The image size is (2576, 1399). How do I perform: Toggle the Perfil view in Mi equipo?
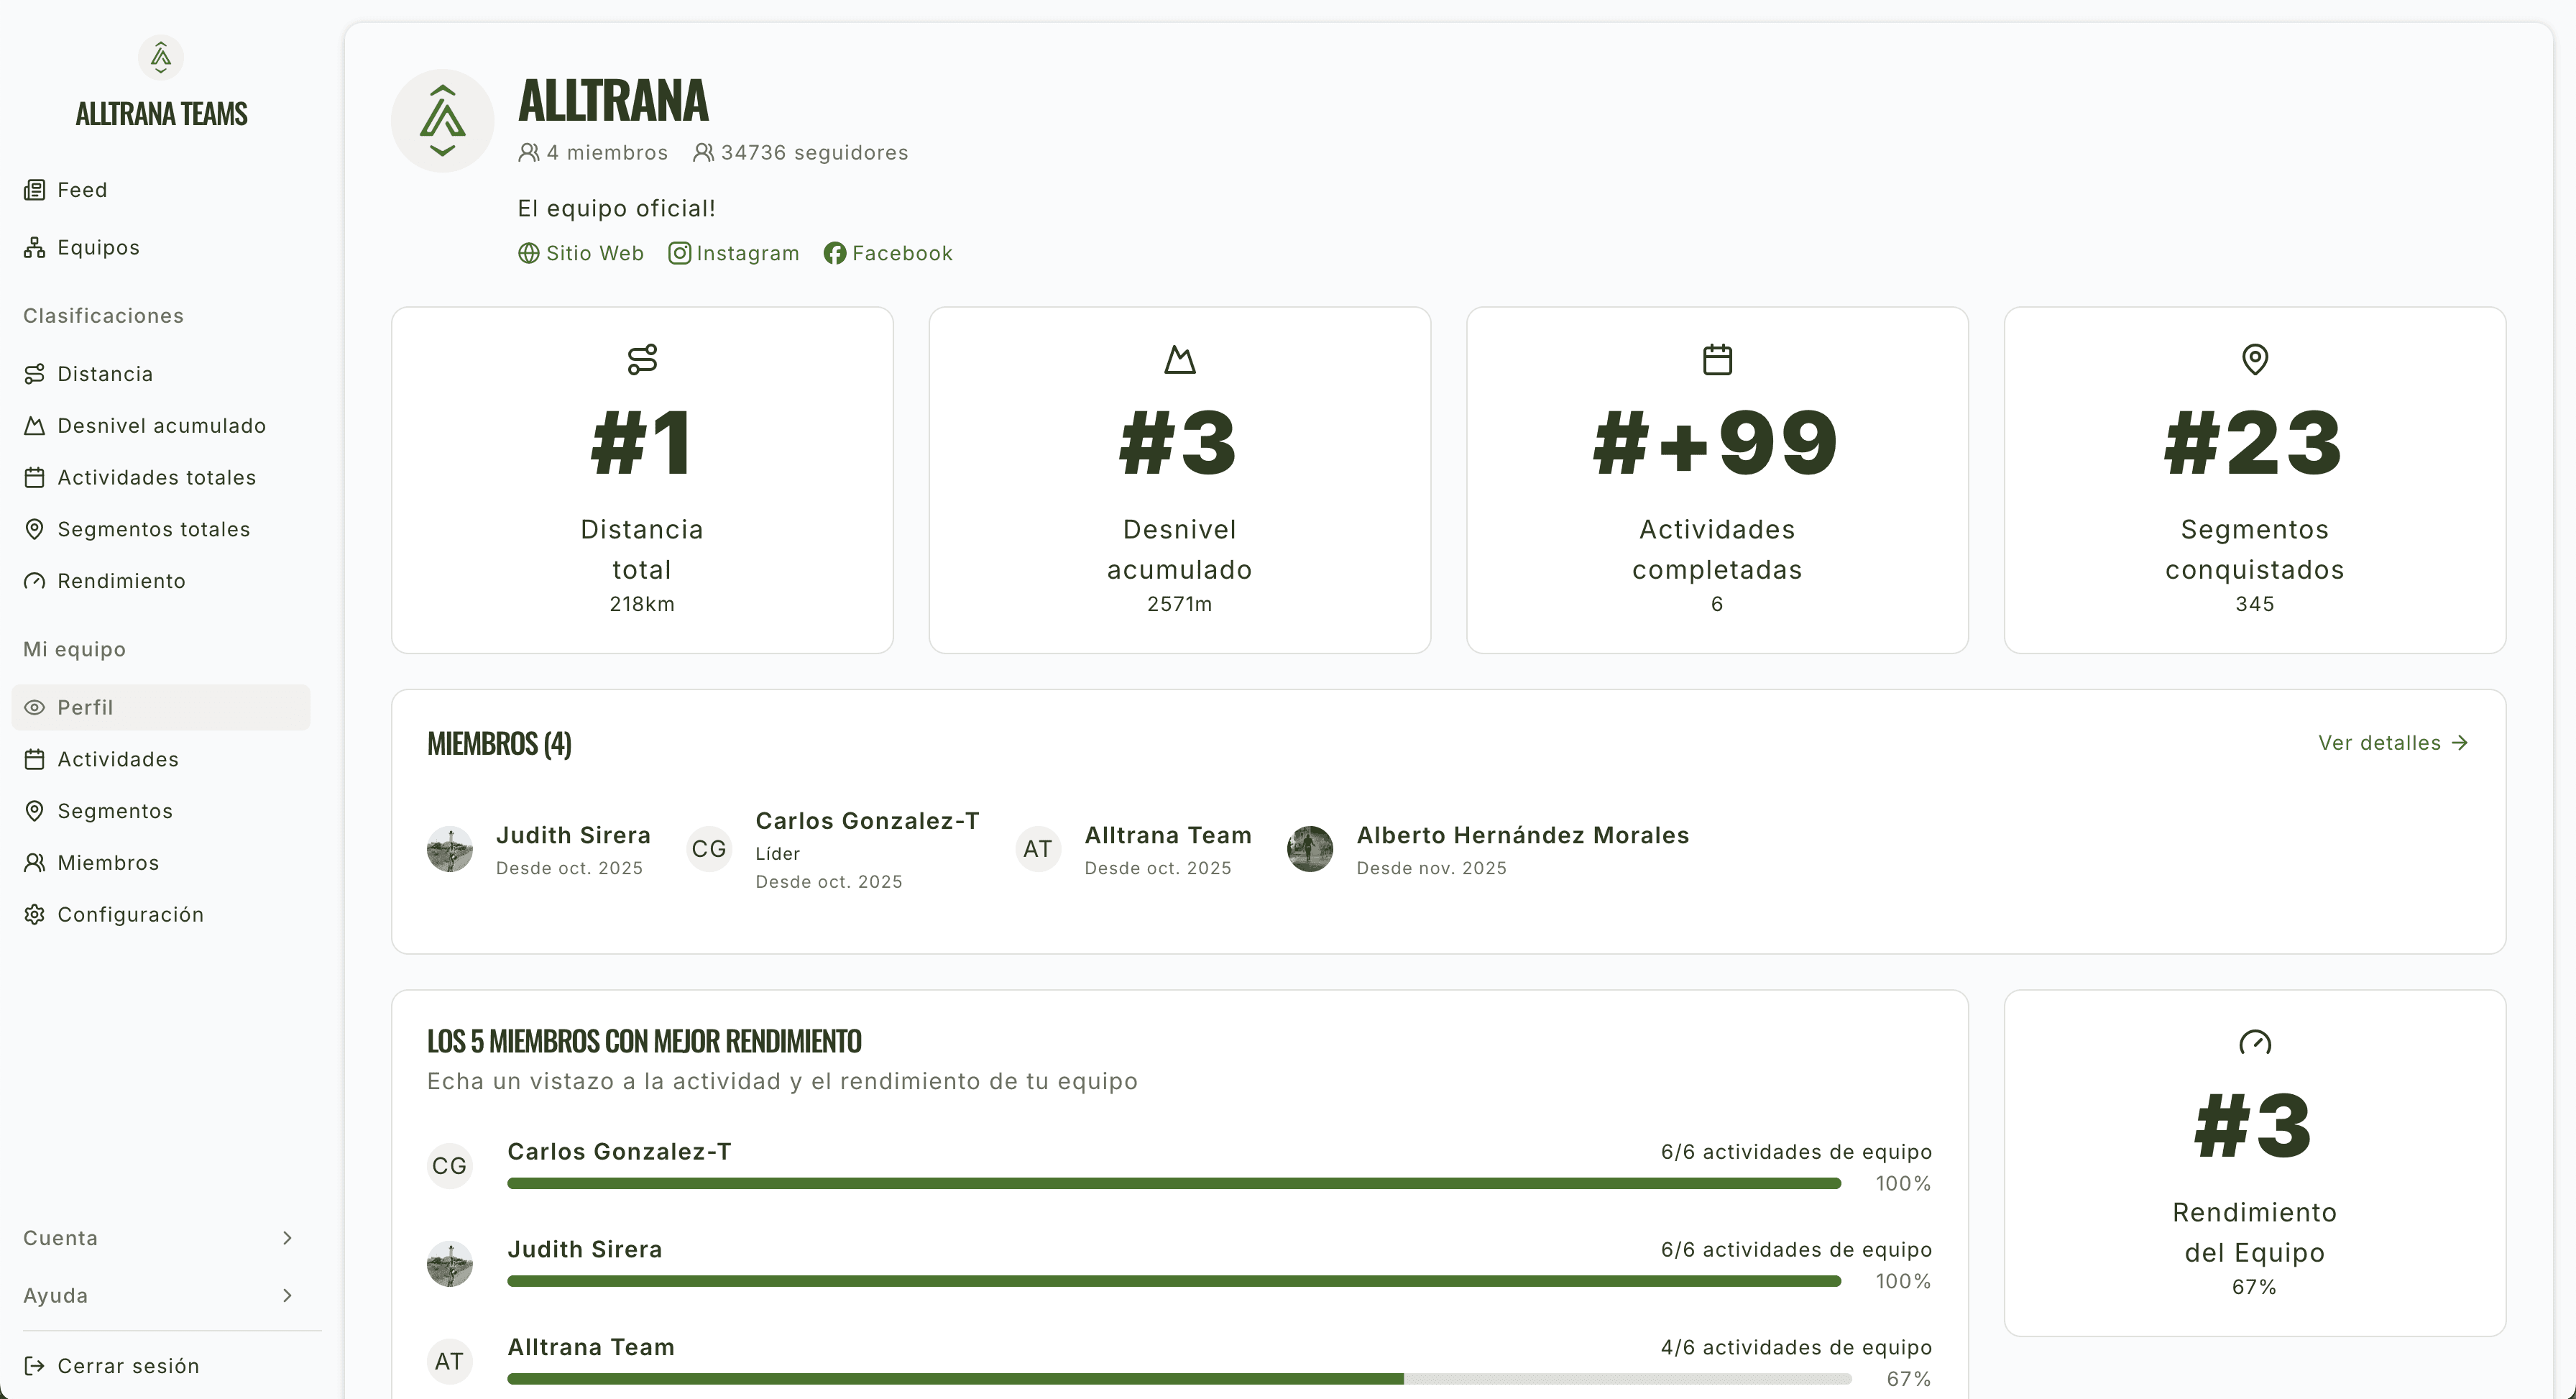pyautogui.click(x=86, y=707)
